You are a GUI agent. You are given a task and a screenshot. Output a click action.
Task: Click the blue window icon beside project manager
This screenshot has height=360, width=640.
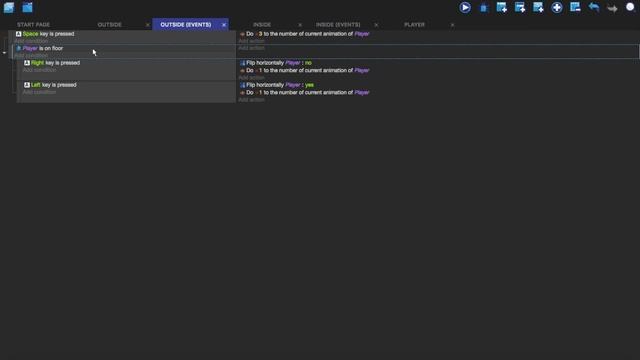[27, 7]
